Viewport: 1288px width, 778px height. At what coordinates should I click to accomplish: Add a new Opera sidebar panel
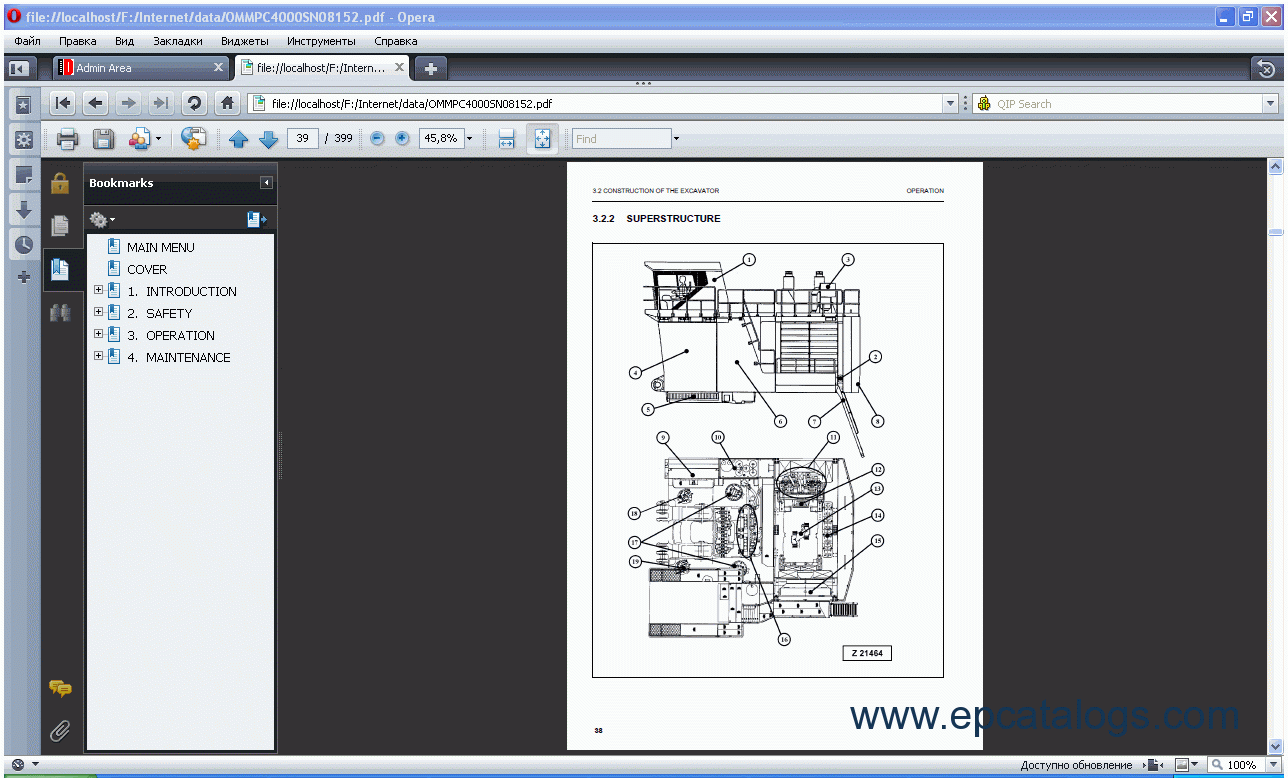pyautogui.click(x=24, y=277)
